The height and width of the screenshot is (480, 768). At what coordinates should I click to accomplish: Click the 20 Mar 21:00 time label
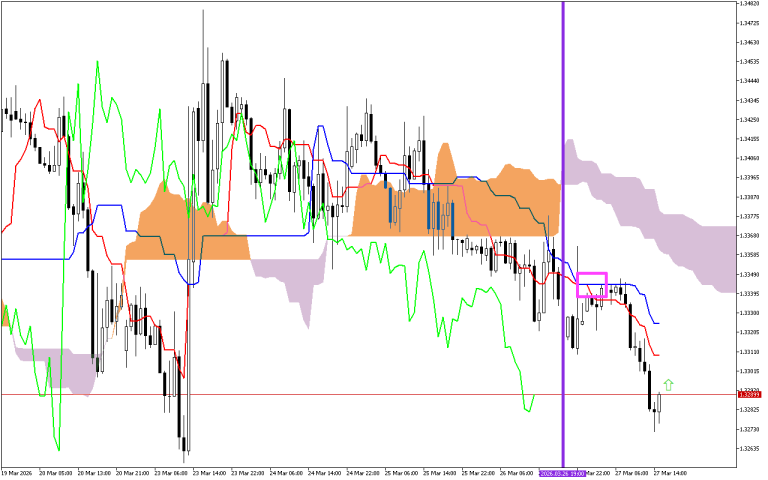tap(132, 474)
